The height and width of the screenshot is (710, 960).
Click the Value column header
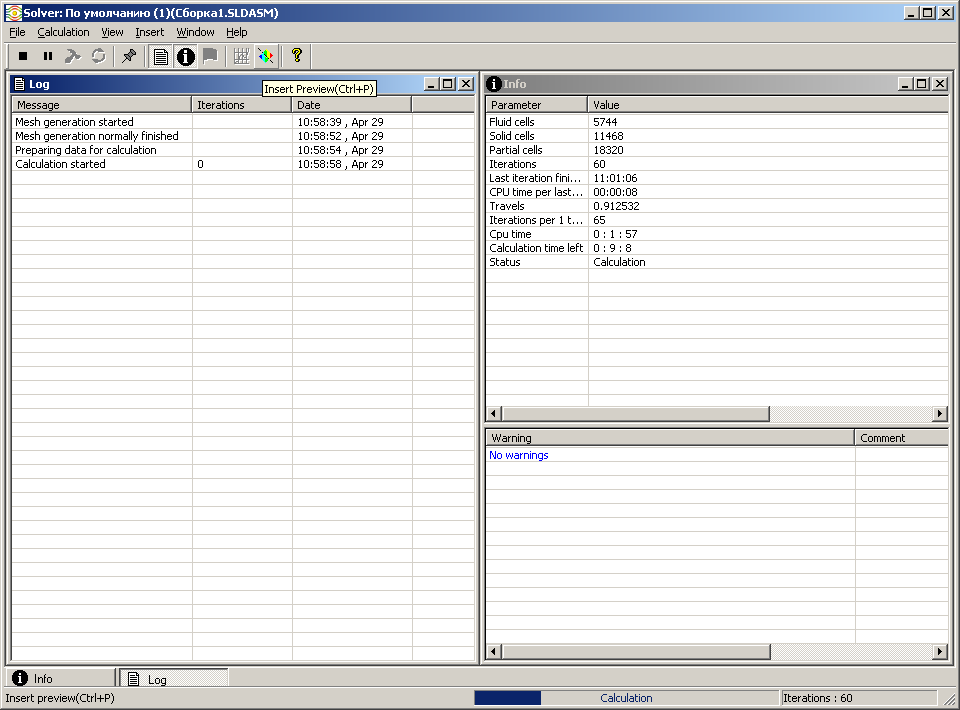pyautogui.click(x=768, y=105)
